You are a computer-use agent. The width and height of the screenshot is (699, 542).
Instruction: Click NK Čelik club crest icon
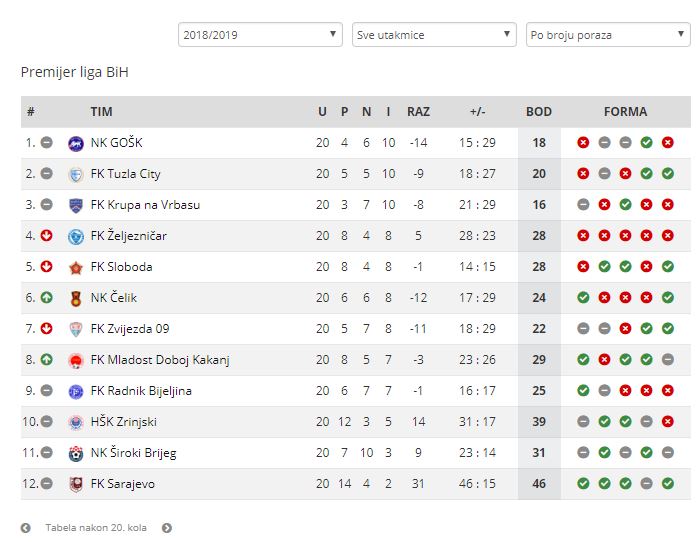(76, 298)
